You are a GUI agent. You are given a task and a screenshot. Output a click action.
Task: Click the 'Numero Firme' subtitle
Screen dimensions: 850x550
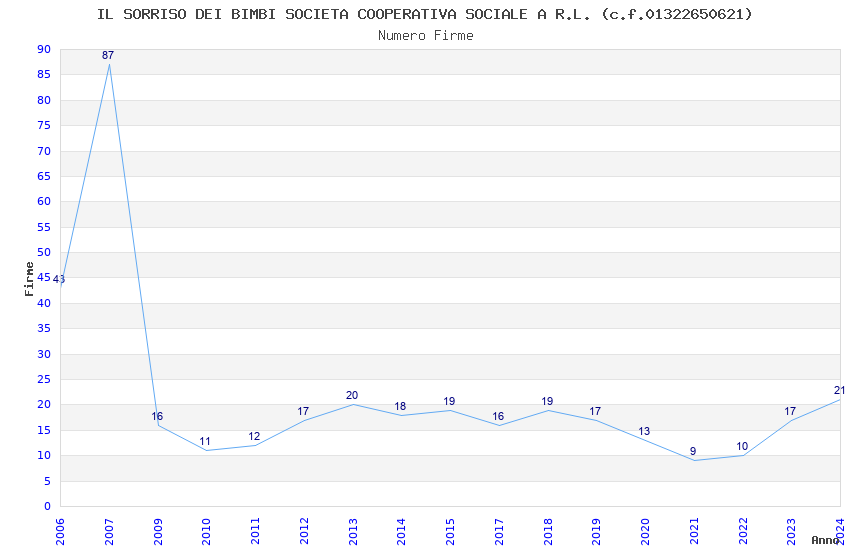pos(425,35)
